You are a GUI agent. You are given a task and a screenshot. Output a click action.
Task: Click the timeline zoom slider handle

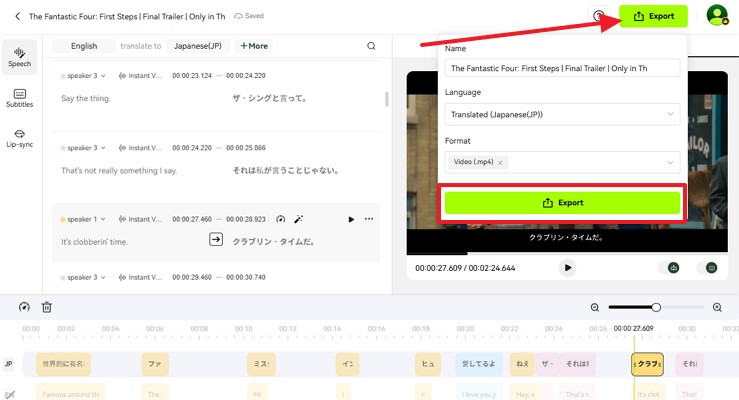pos(656,307)
